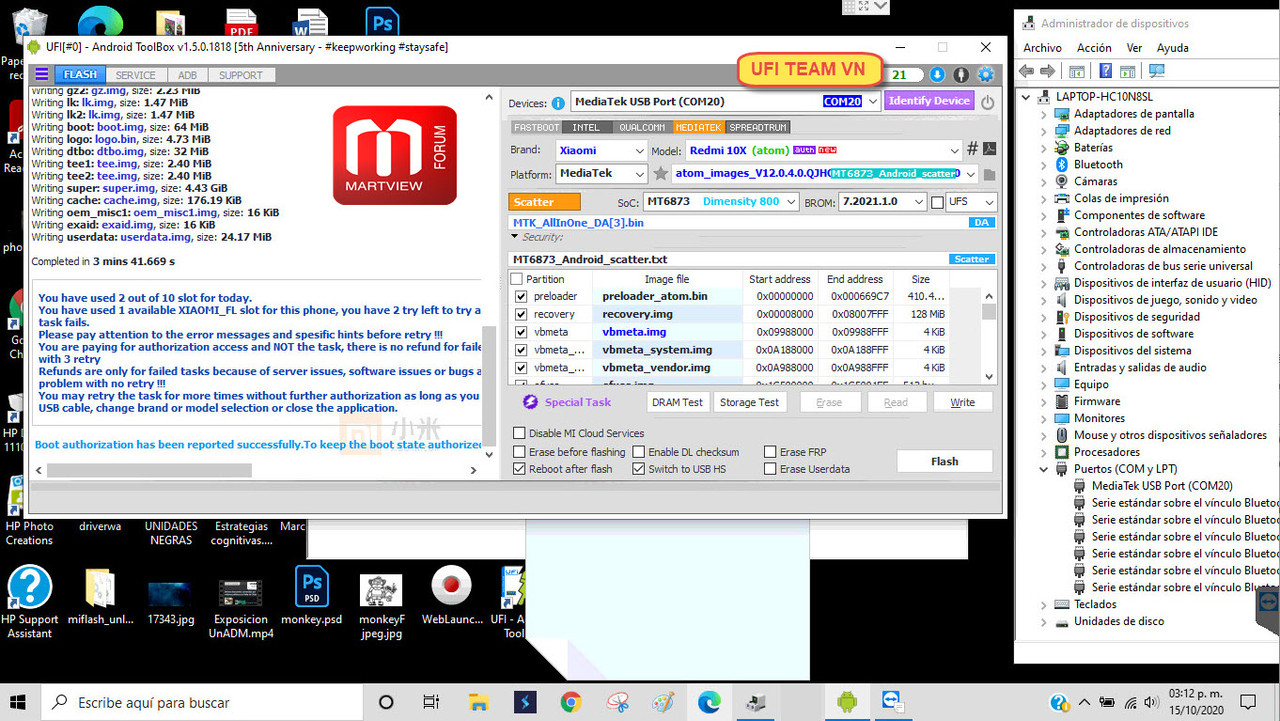
Task: Click Forward arrow in Device Manager toolbar
Action: coord(1047,71)
